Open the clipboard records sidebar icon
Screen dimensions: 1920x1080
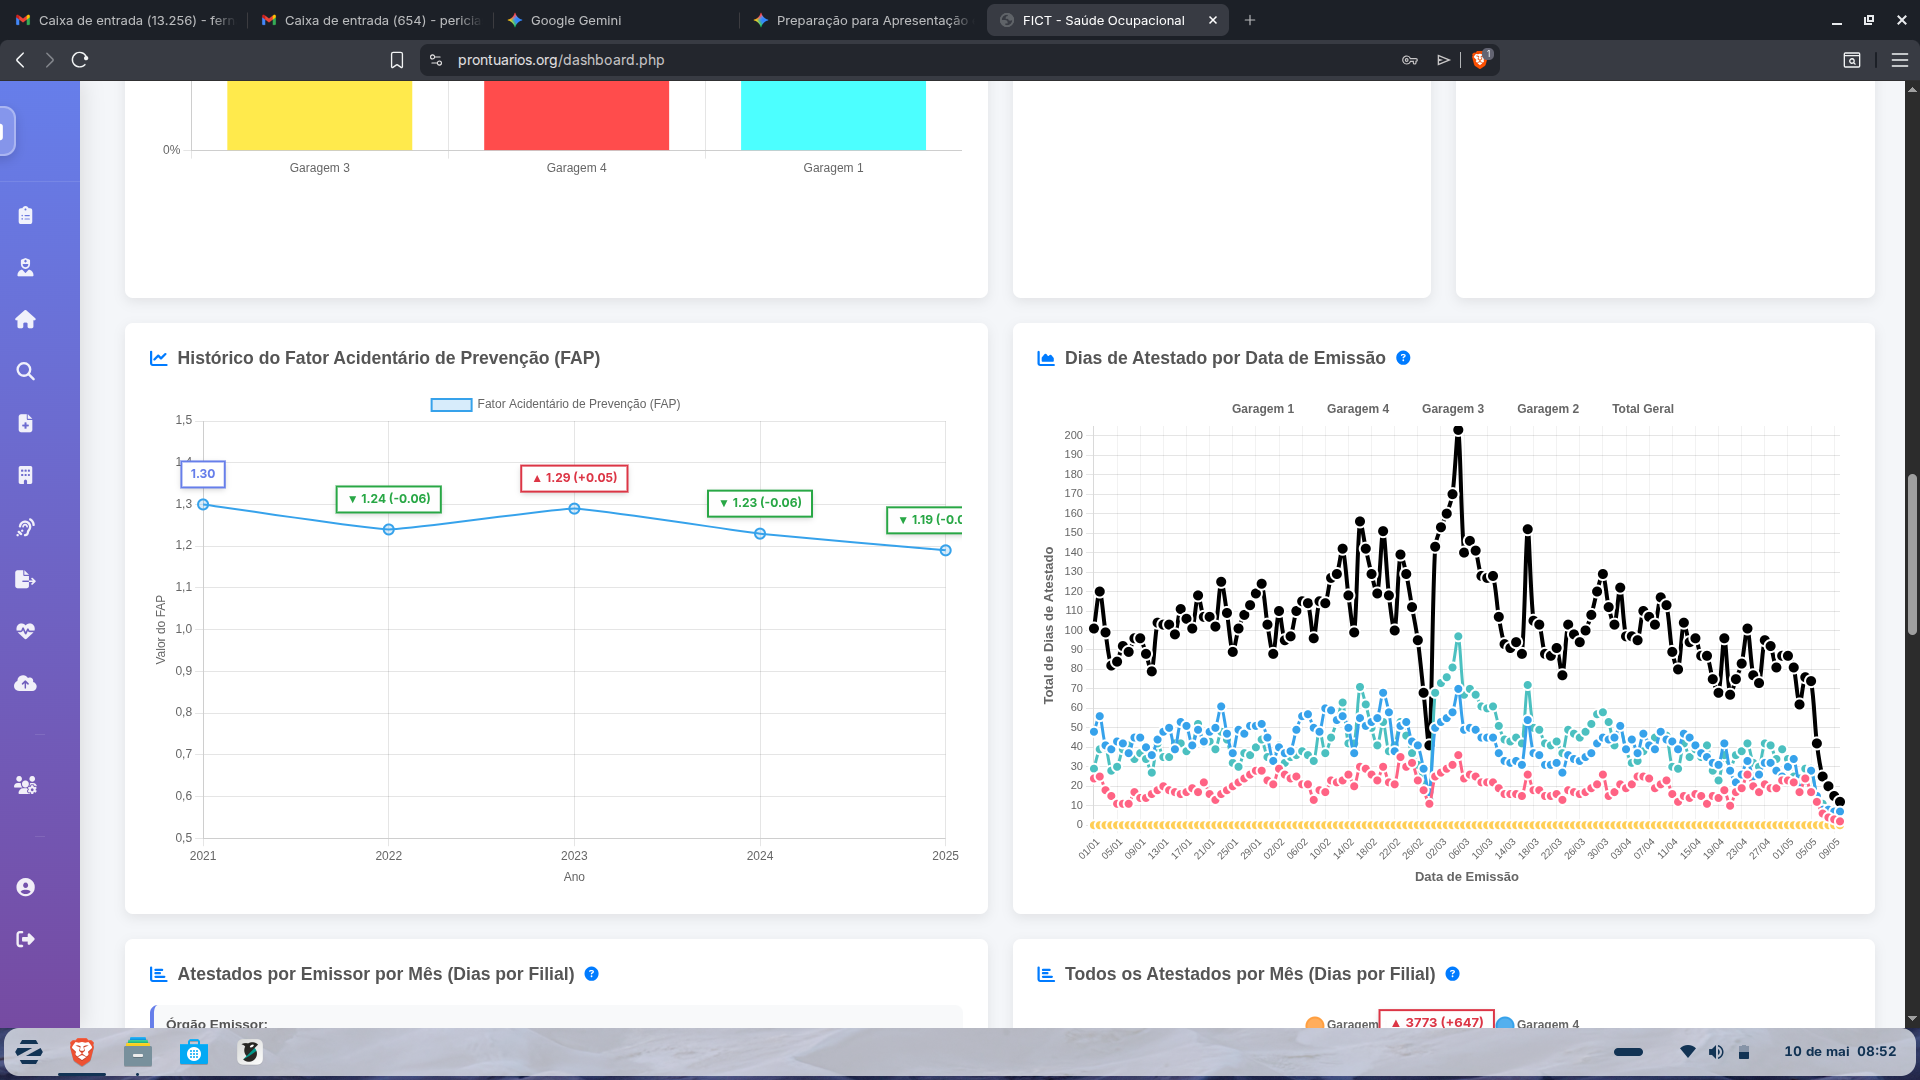26,215
